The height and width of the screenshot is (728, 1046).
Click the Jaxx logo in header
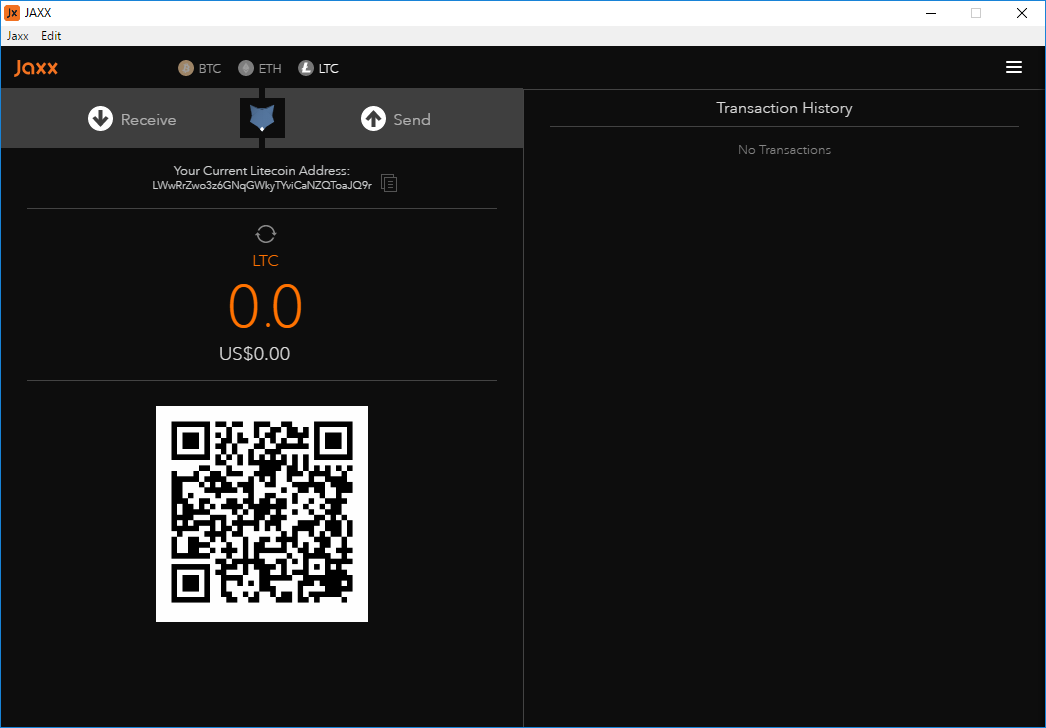click(36, 68)
